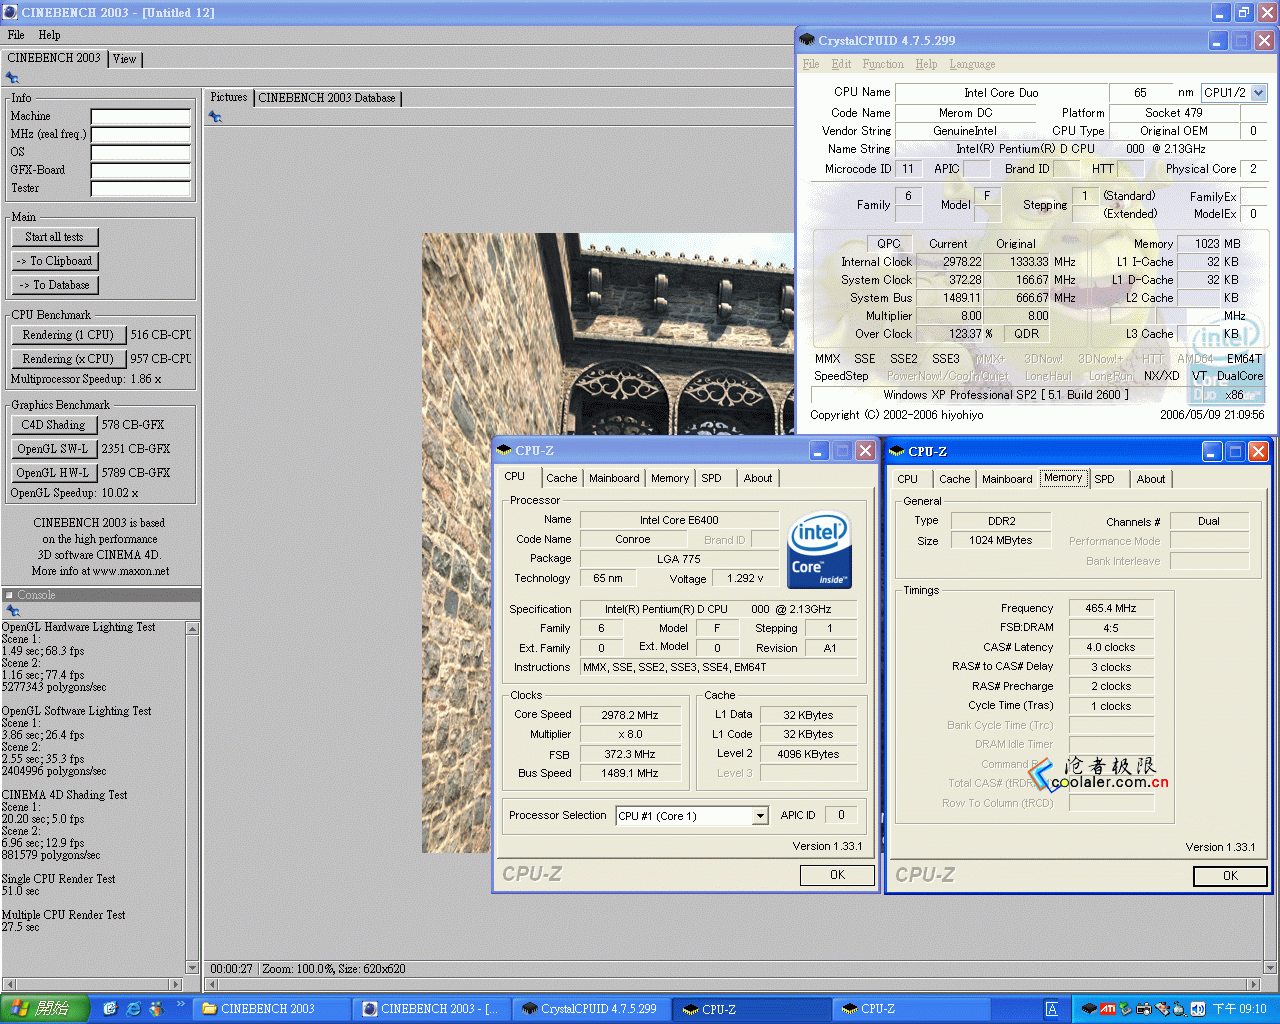This screenshot has height=1024, width=1280.
Task: Switch to the View tab in CINEBENCH
Action: pos(125,59)
